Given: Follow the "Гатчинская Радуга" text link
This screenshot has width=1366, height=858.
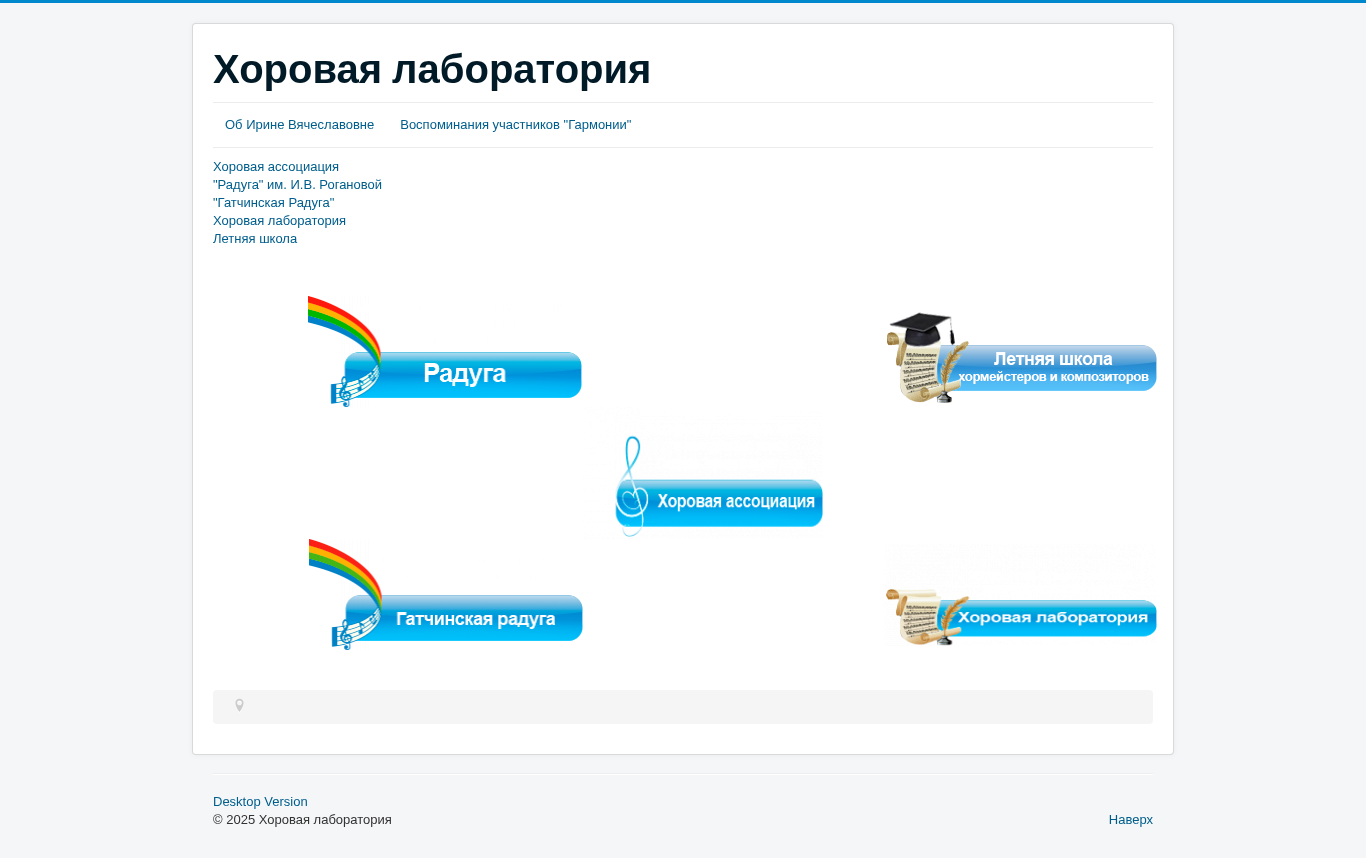Looking at the screenshot, I should (x=274, y=203).
